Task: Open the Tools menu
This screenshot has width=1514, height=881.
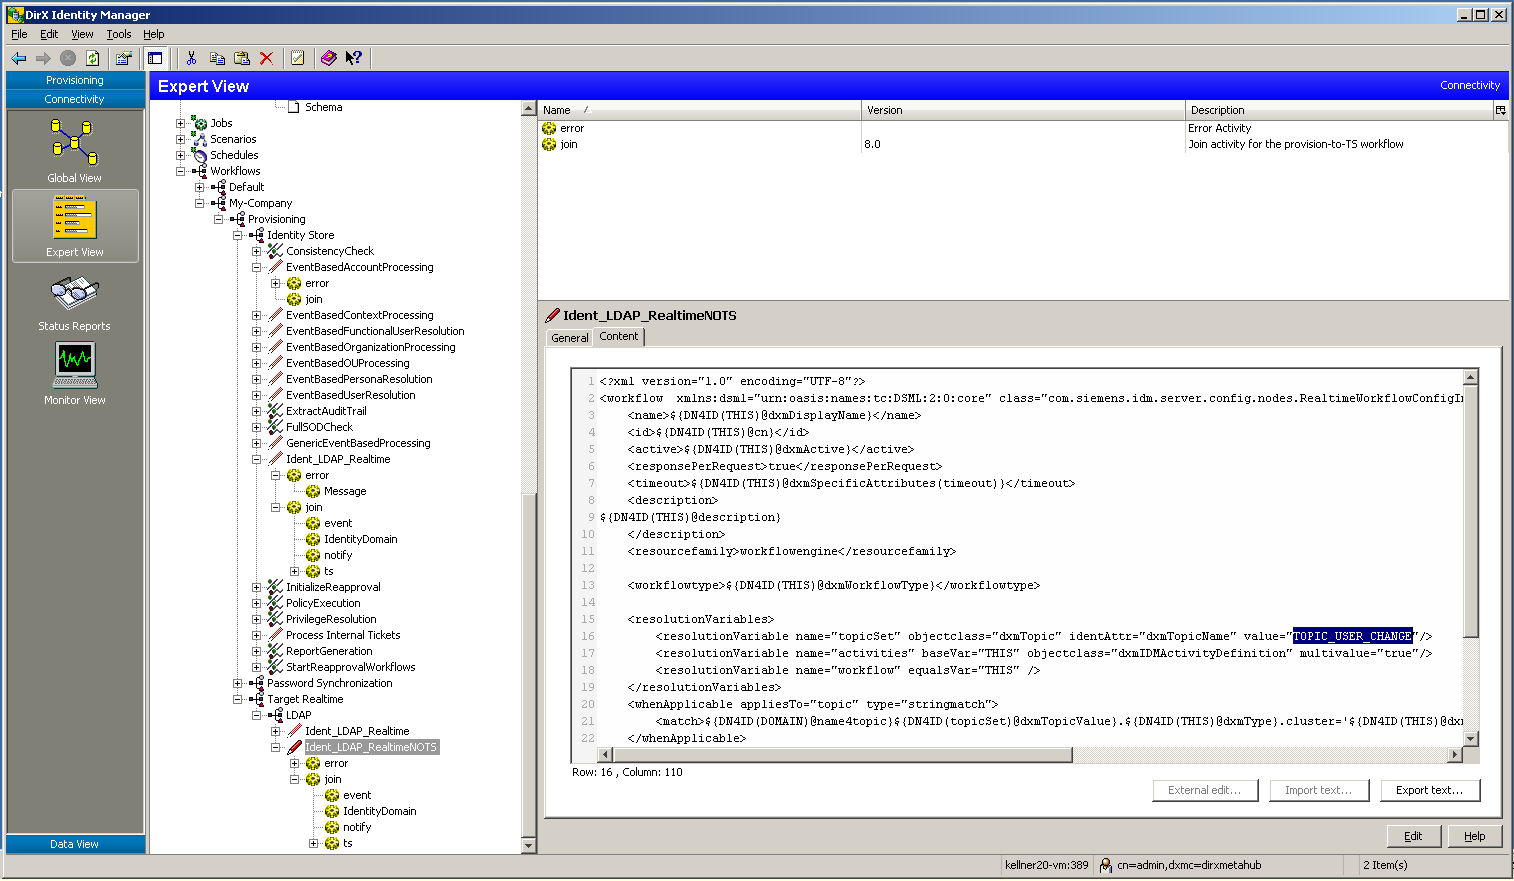Action: coord(119,34)
